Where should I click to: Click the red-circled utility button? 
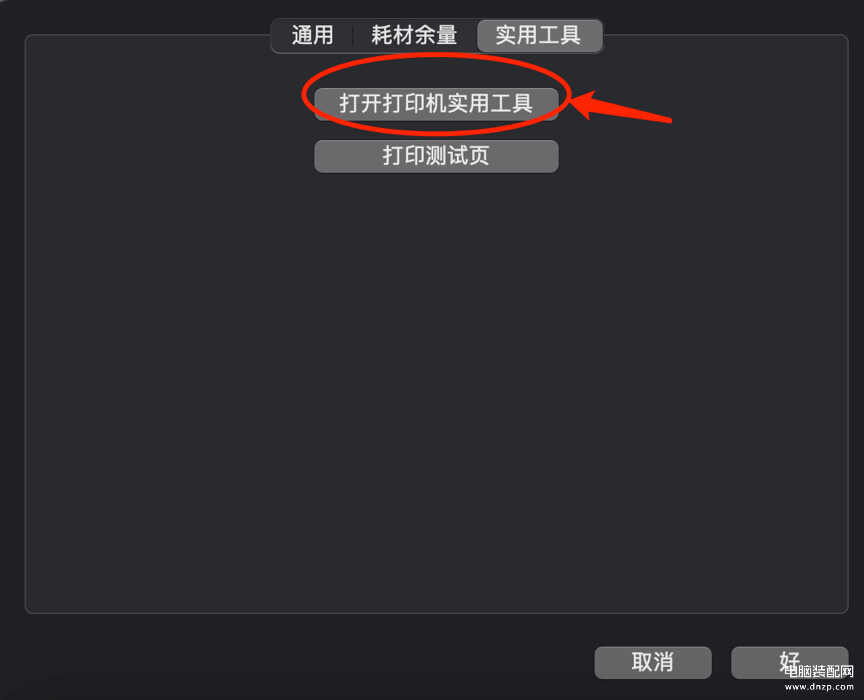(436, 104)
